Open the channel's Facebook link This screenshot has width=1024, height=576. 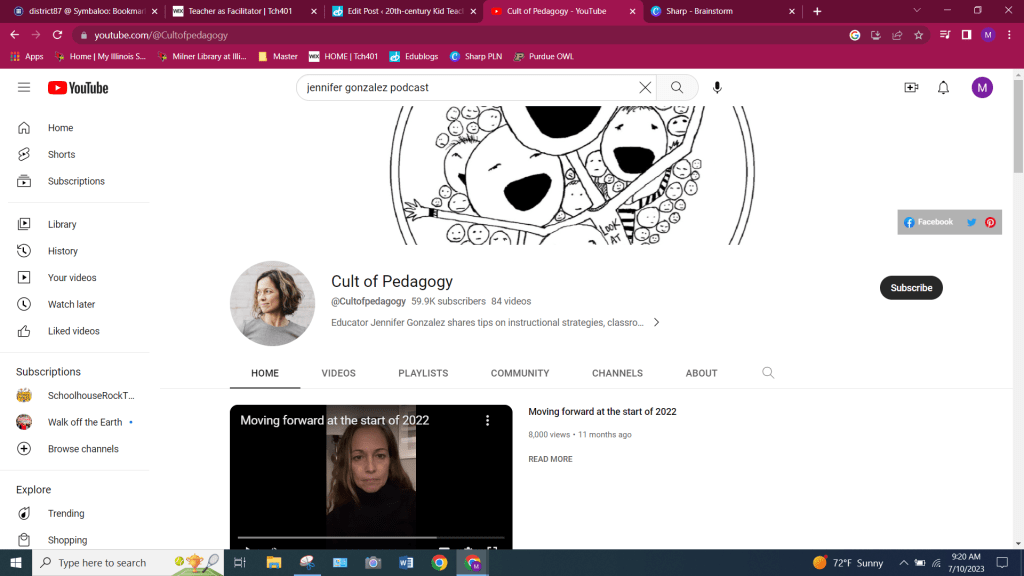click(x=928, y=222)
